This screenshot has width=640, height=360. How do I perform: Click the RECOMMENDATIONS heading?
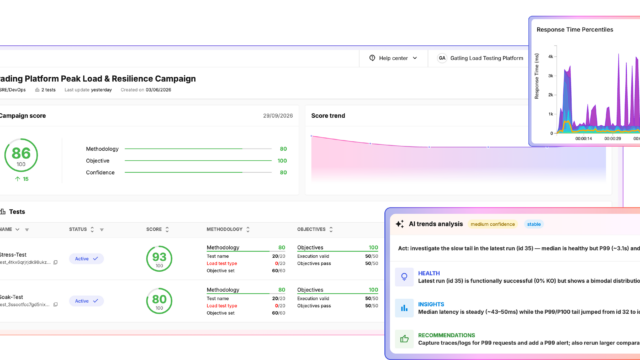click(447, 335)
